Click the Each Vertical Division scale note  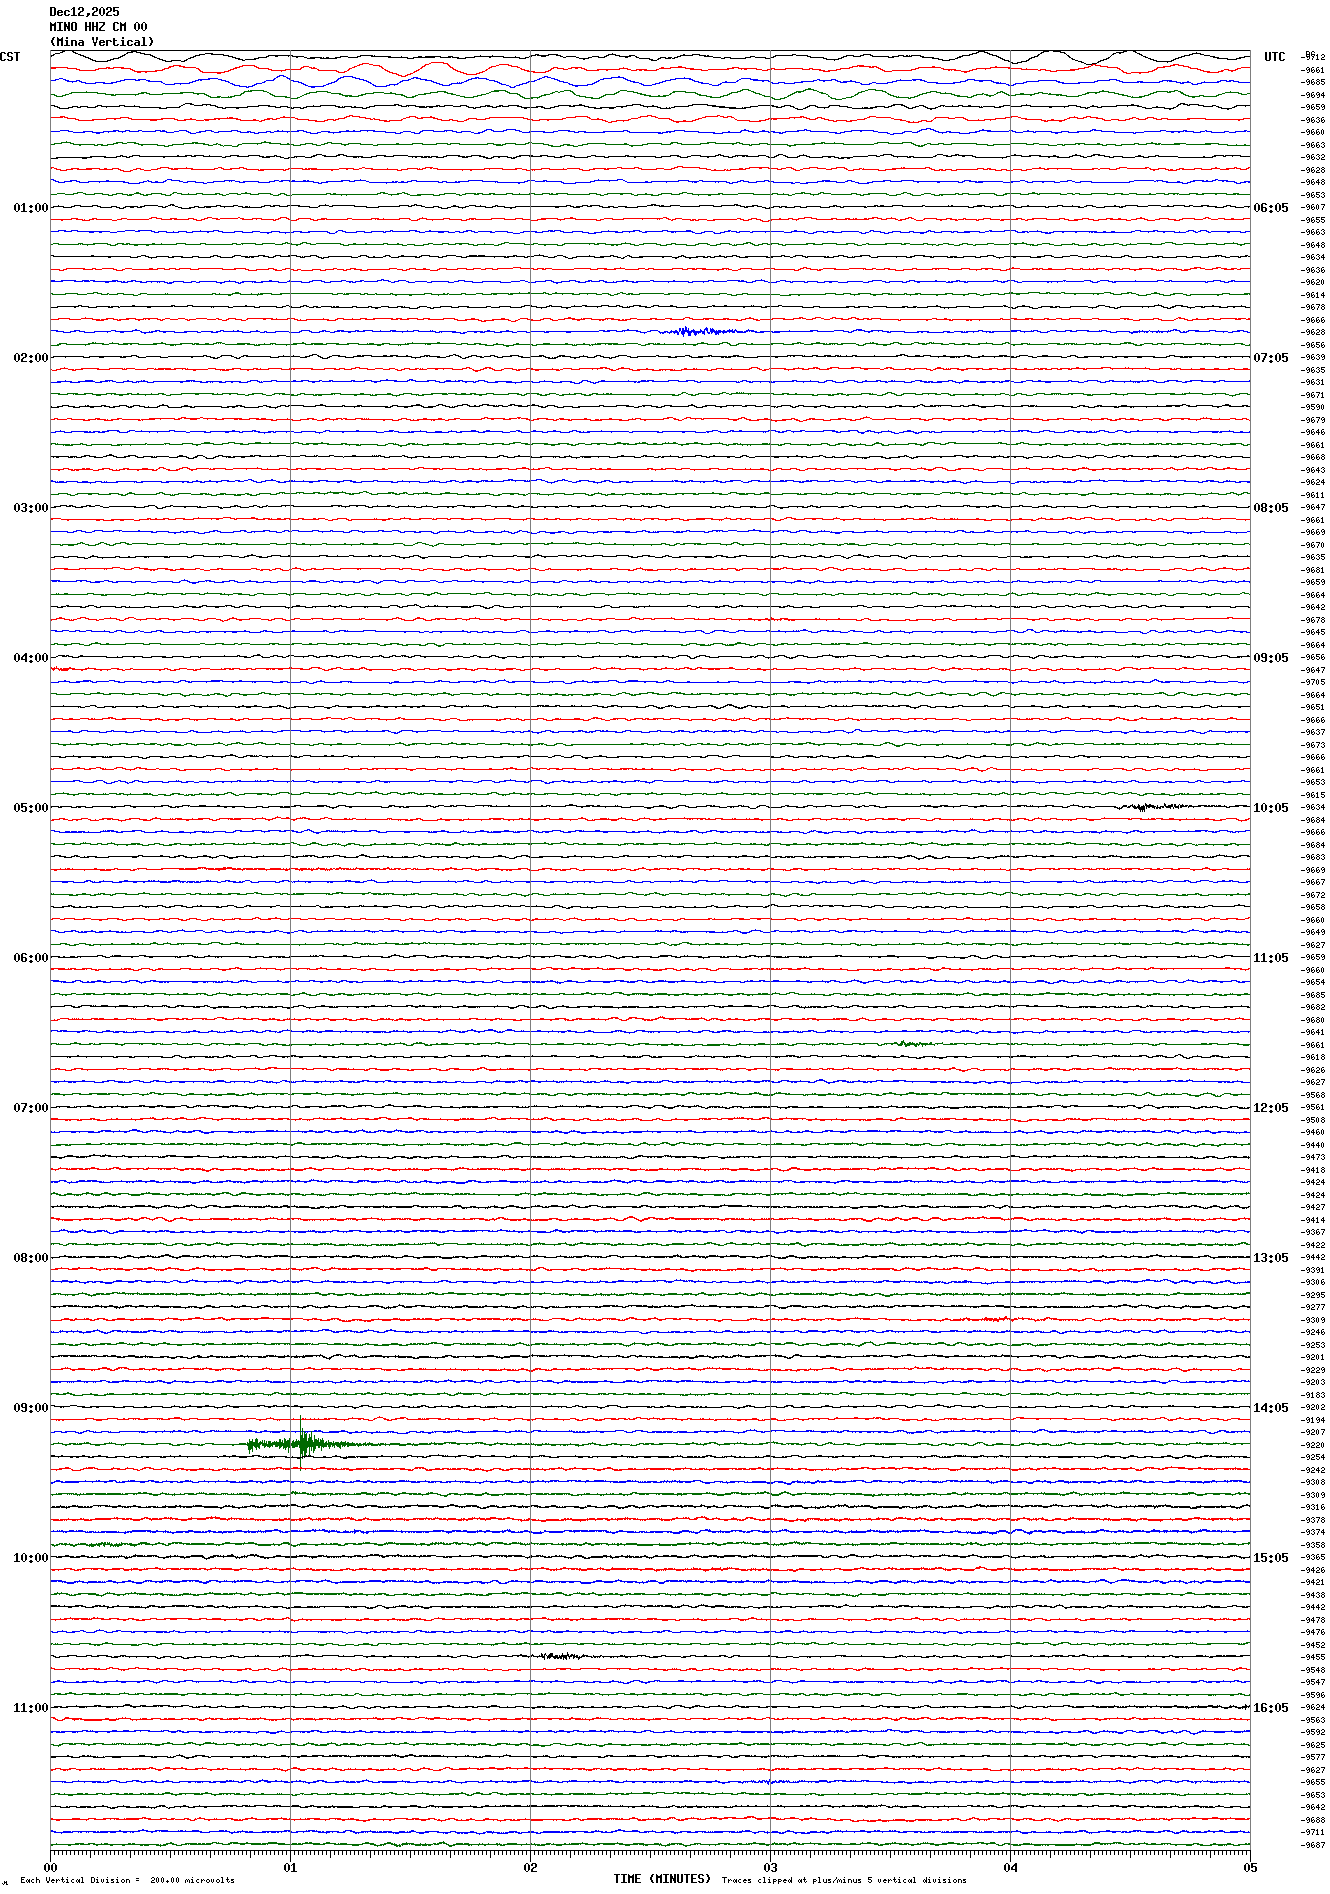click(127, 1880)
